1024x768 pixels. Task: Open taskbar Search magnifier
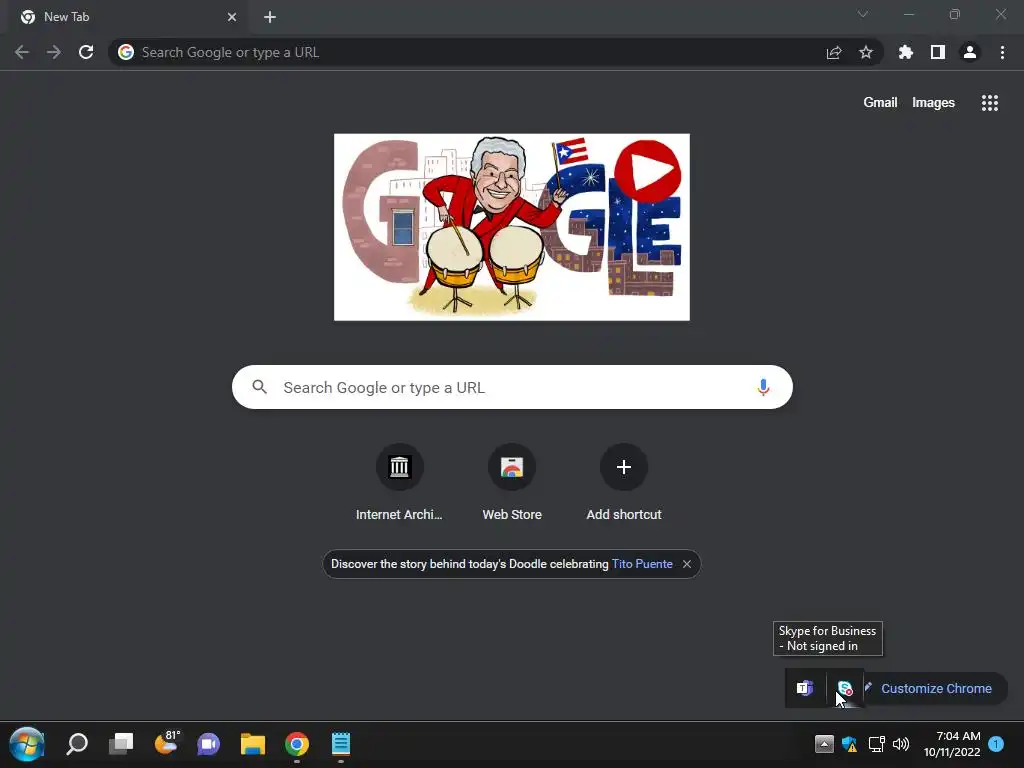pos(77,744)
